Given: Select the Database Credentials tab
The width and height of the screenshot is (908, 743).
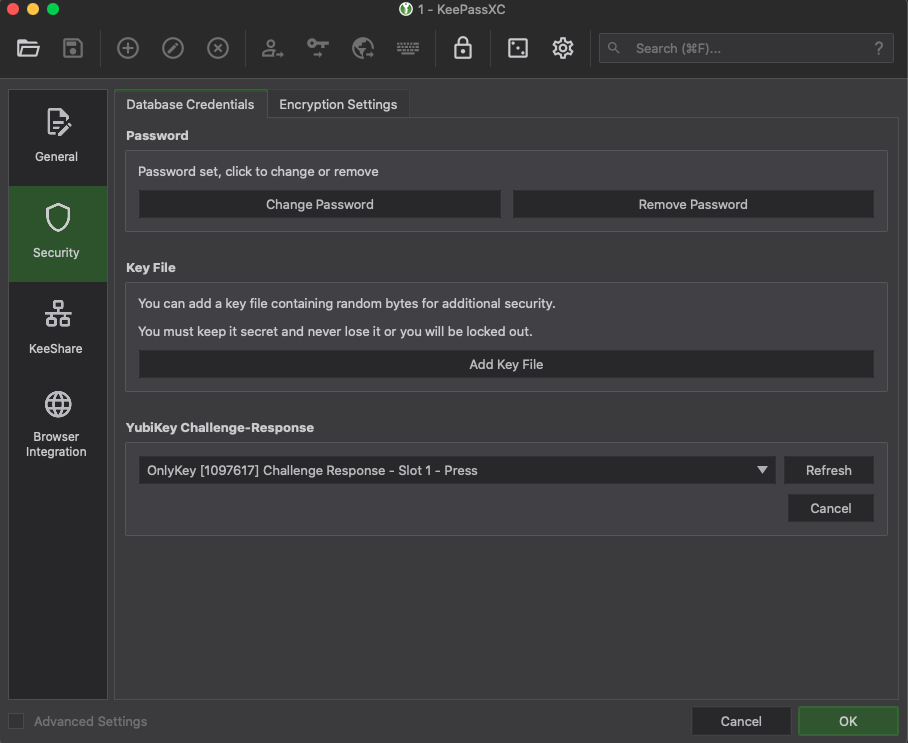Looking at the screenshot, I should [x=191, y=104].
